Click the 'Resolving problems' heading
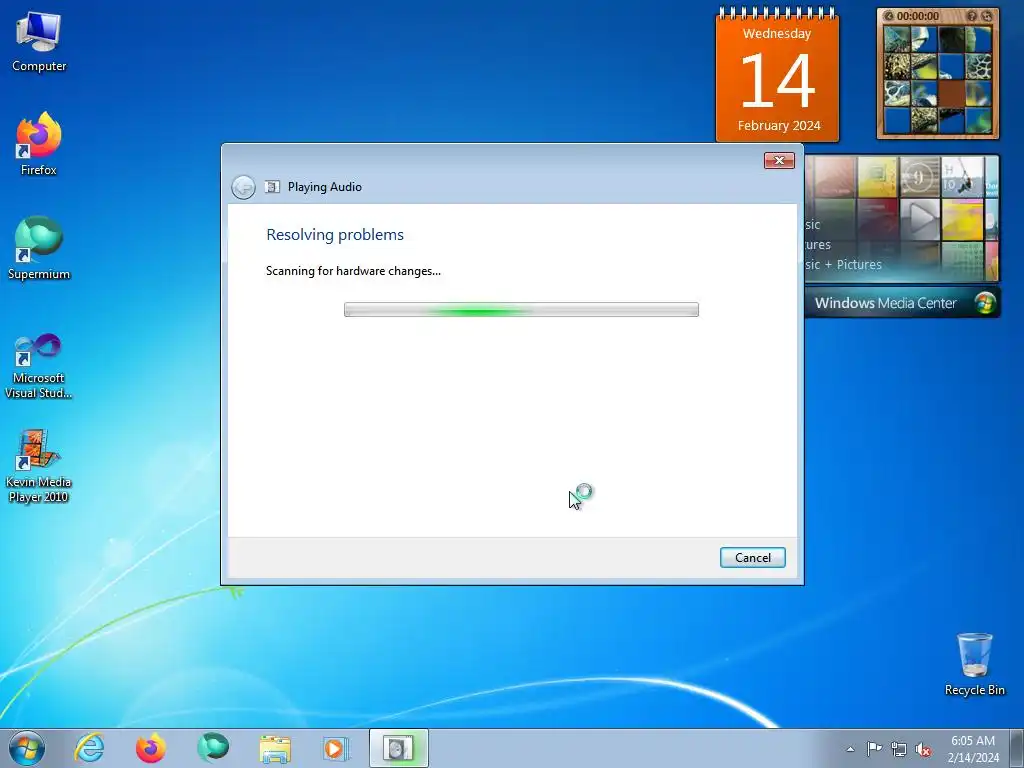The width and height of the screenshot is (1024, 768). point(335,234)
